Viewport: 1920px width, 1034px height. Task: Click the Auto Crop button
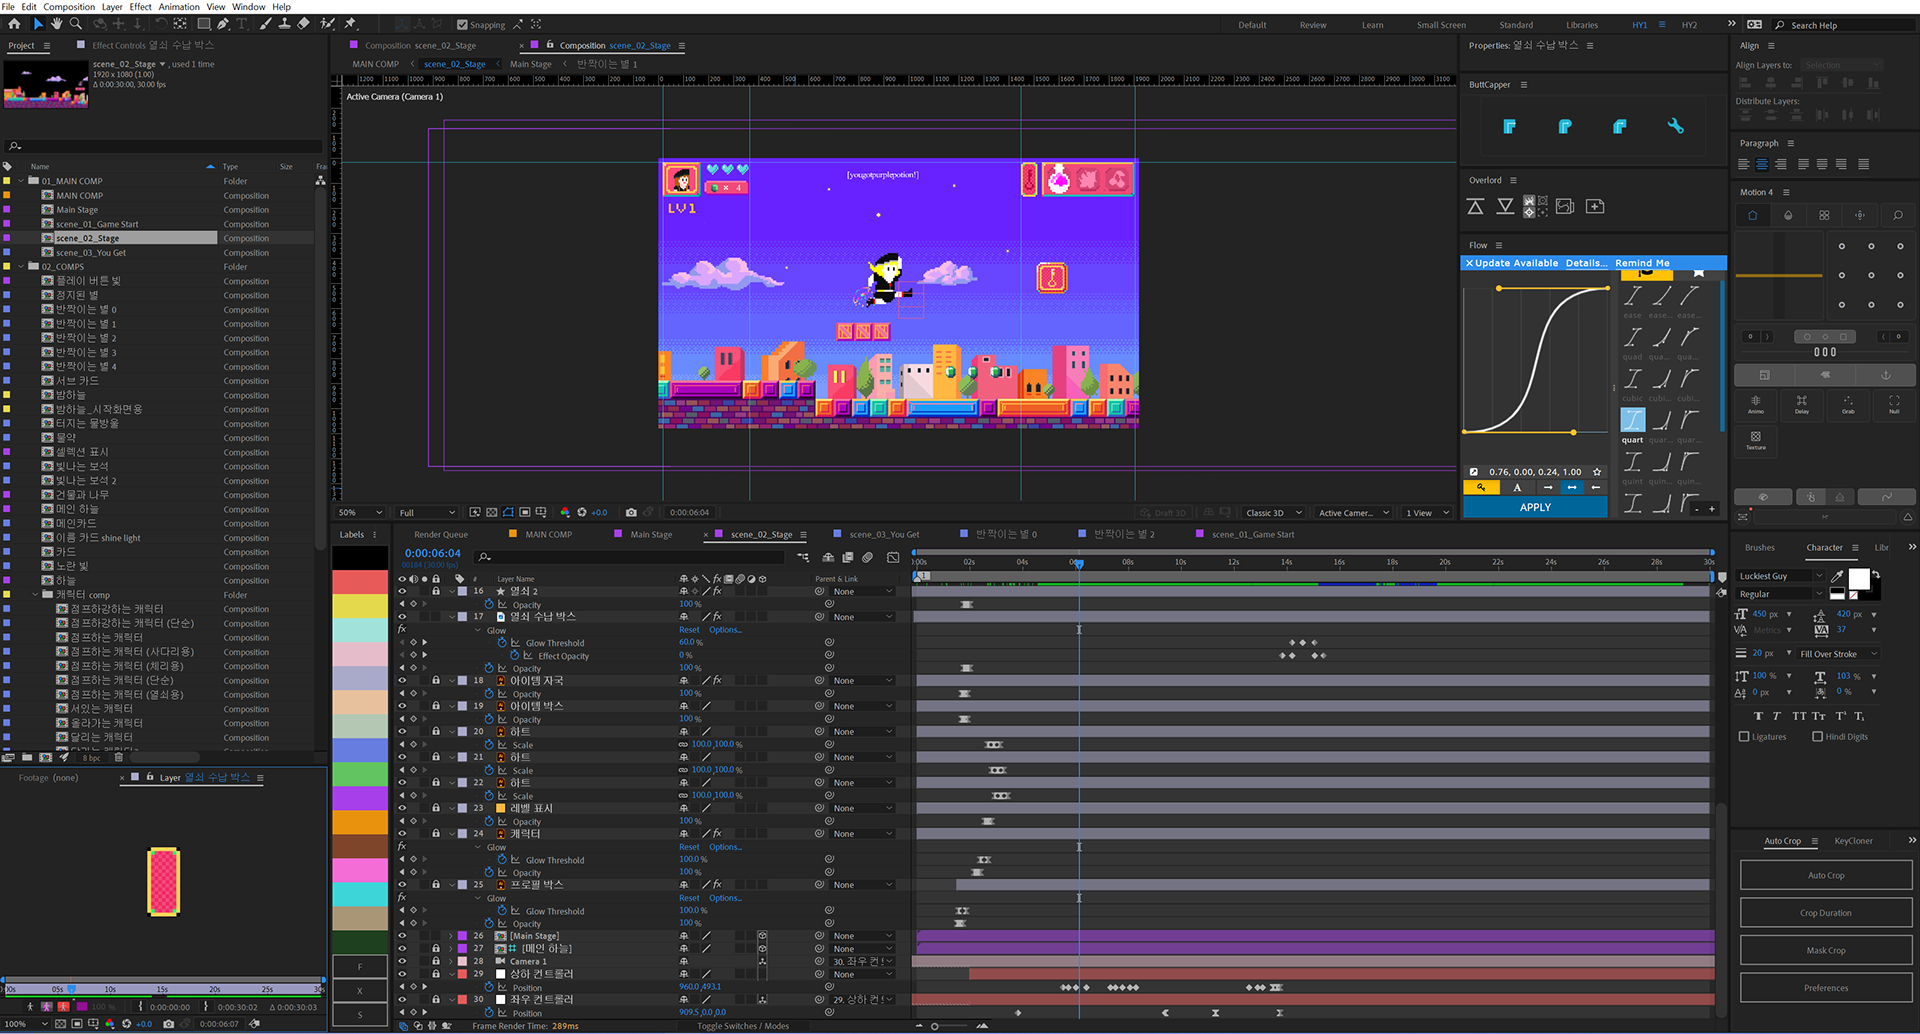(x=1826, y=875)
